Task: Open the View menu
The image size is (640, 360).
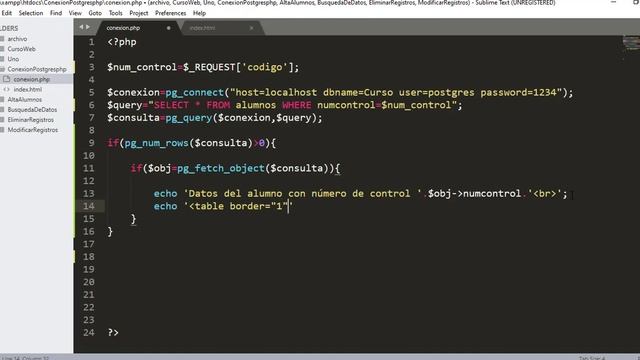Action: pyautogui.click(x=75, y=13)
